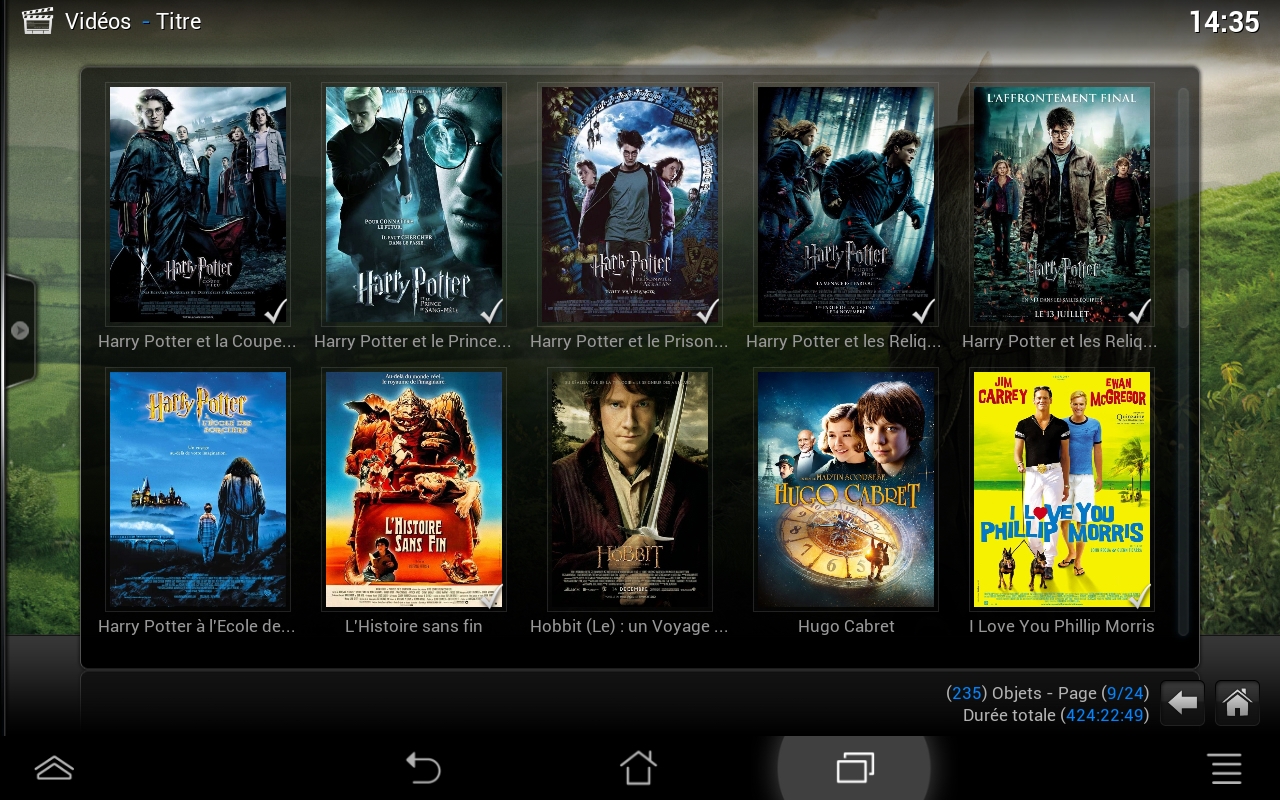Click the Titre sort label in header
This screenshot has height=800, width=1280.
click(179, 21)
